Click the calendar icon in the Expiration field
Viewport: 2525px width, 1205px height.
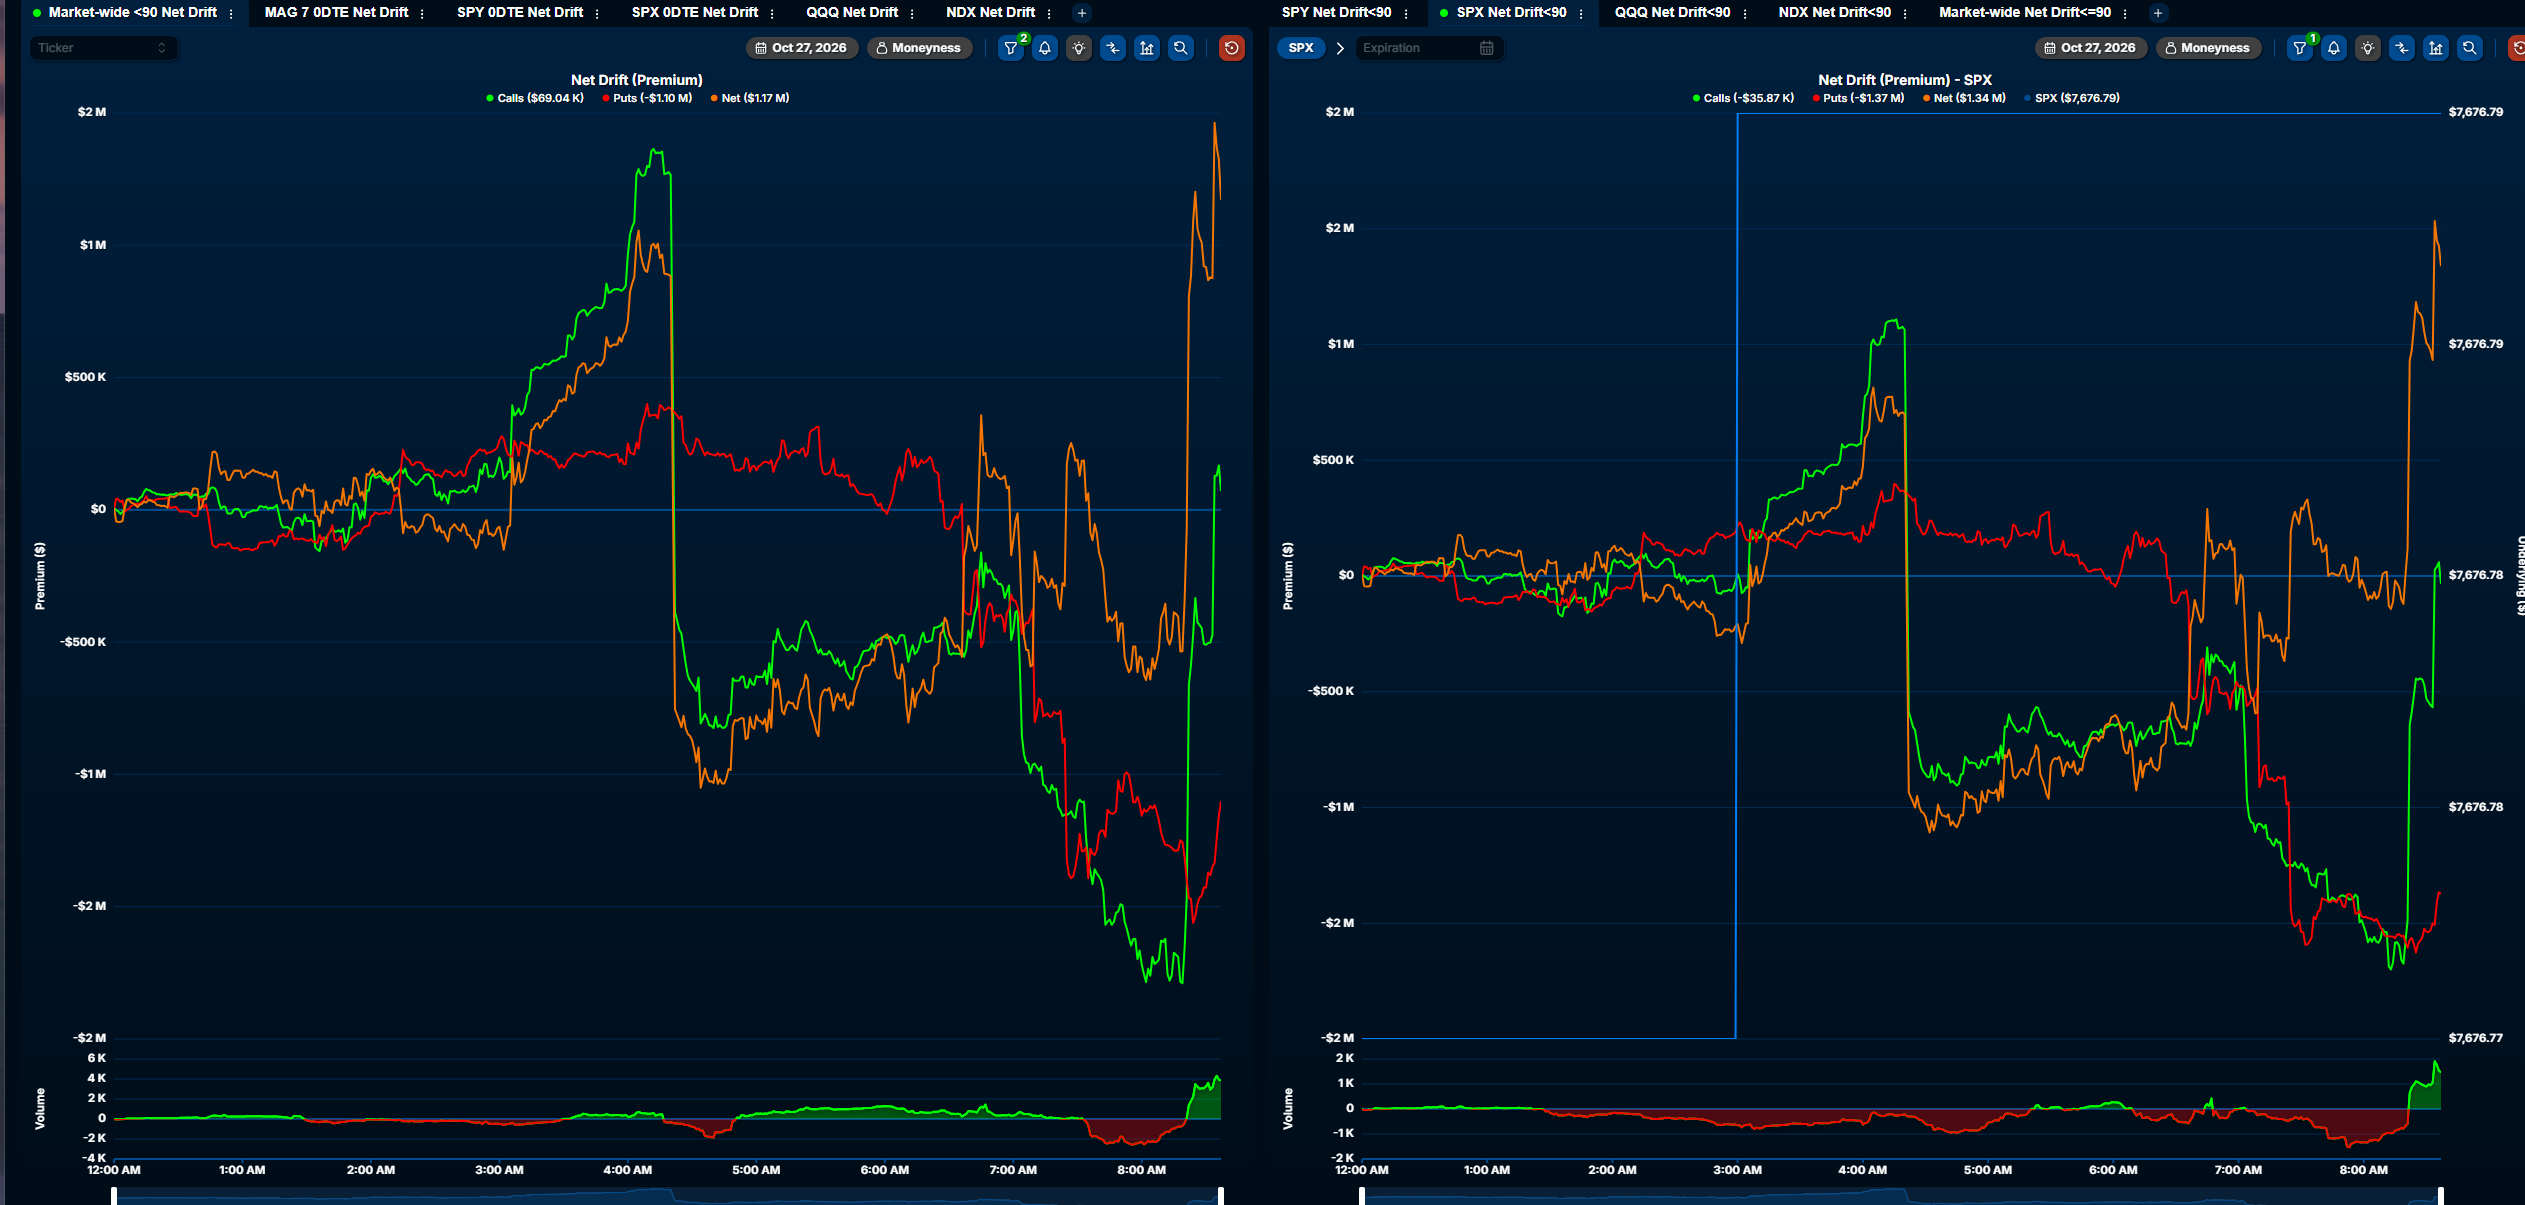1487,48
